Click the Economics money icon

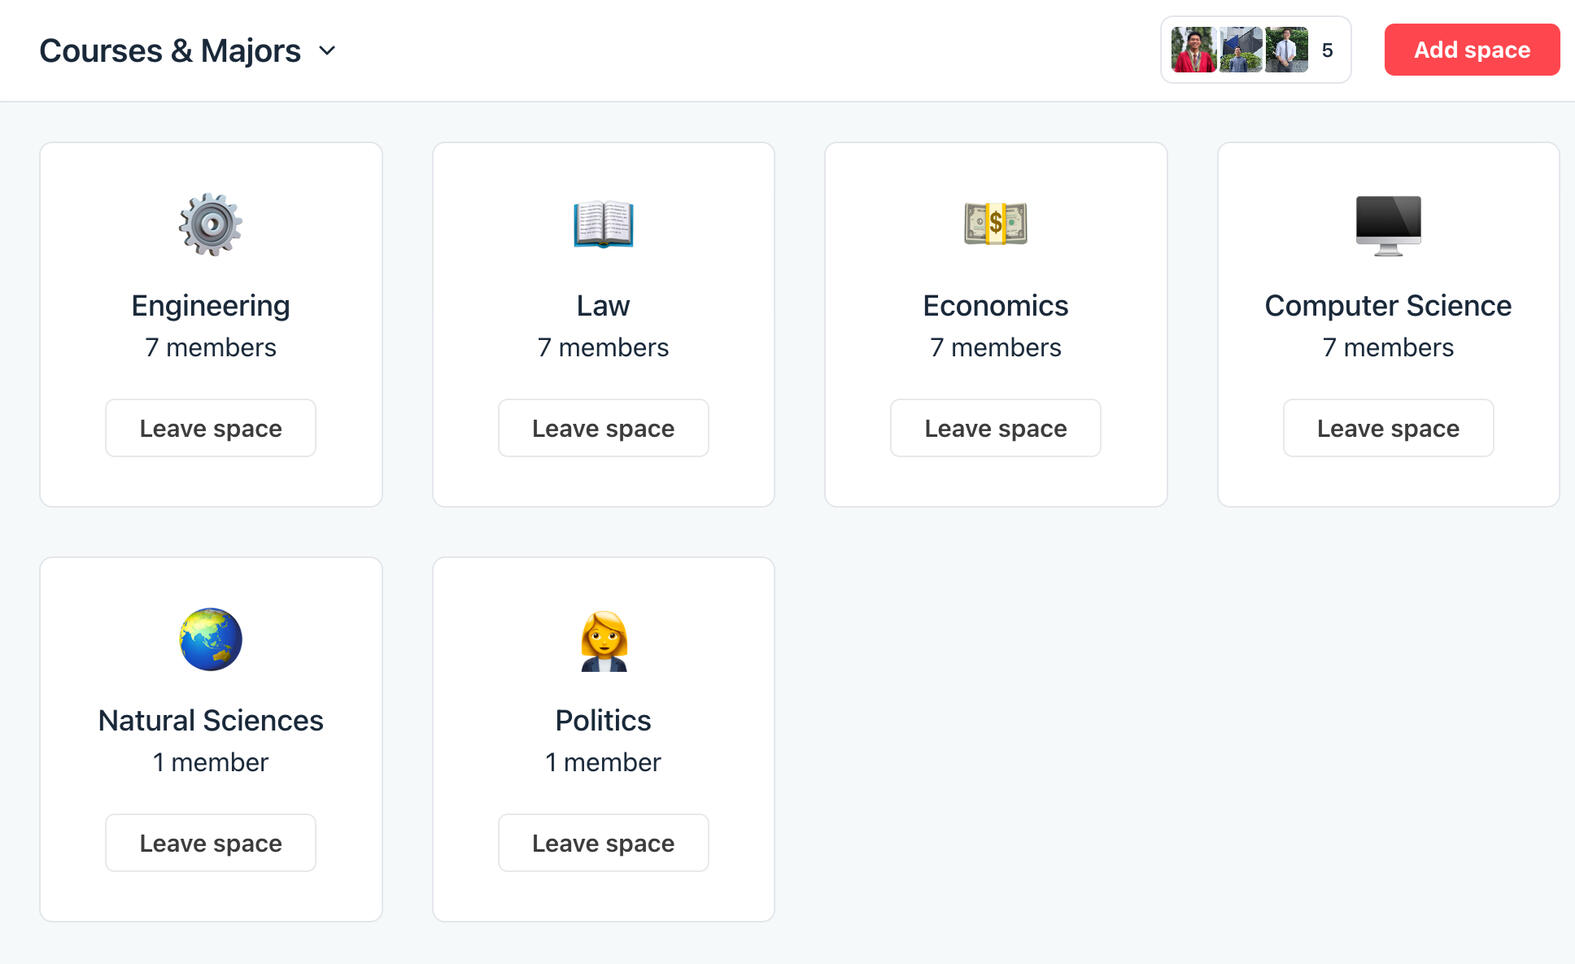(x=995, y=224)
